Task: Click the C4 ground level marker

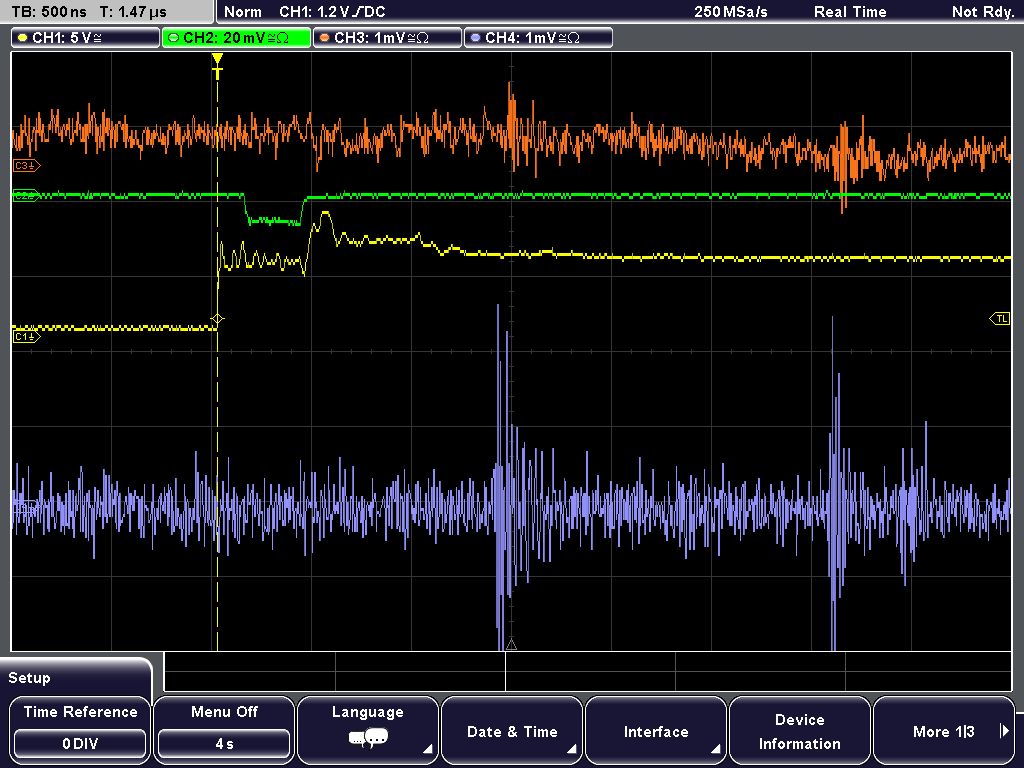Action: [26, 509]
